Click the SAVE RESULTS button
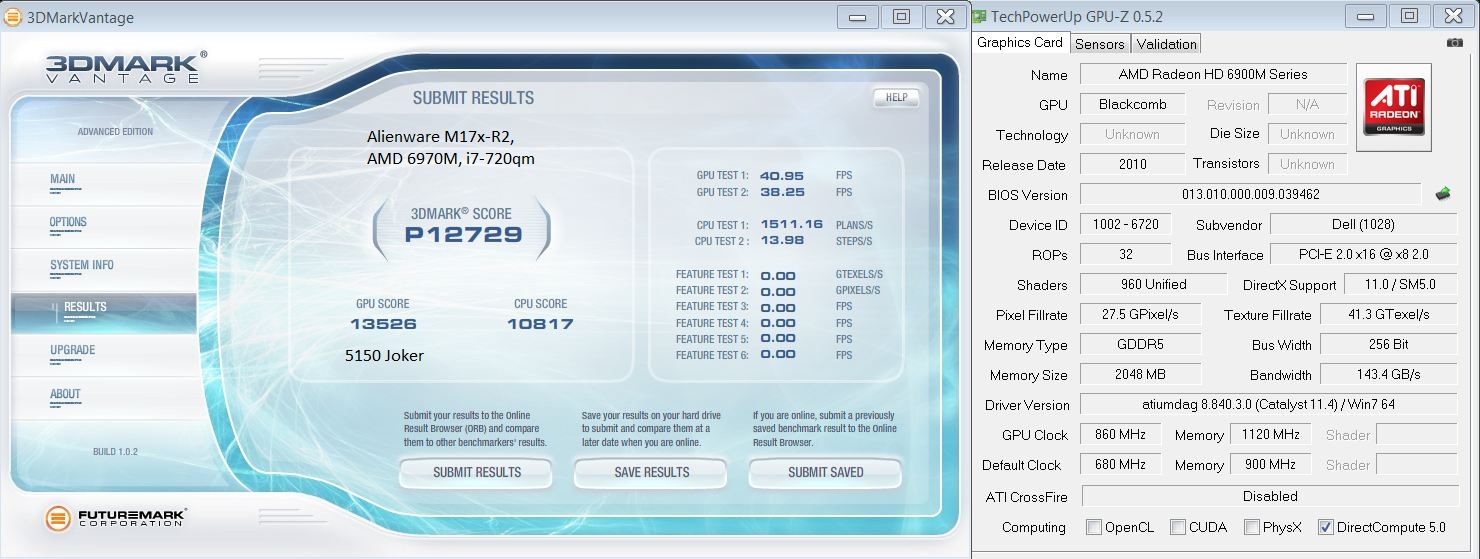Viewport: 1480px width, 559px height. pos(651,473)
